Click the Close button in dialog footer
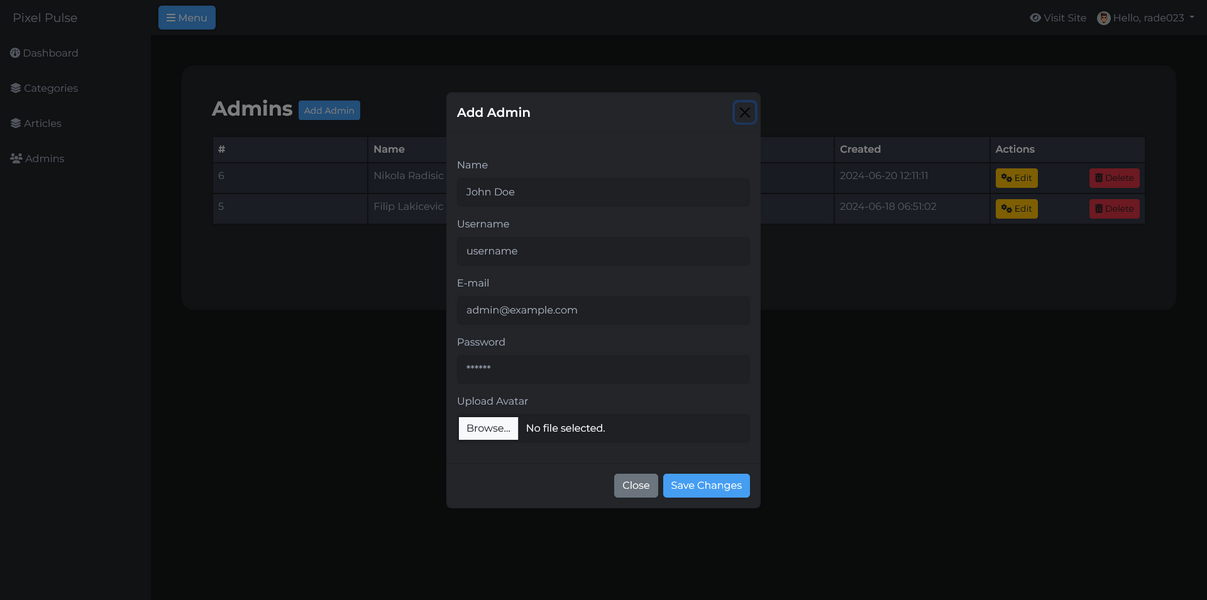This screenshot has height=600, width=1207. pyautogui.click(x=636, y=486)
